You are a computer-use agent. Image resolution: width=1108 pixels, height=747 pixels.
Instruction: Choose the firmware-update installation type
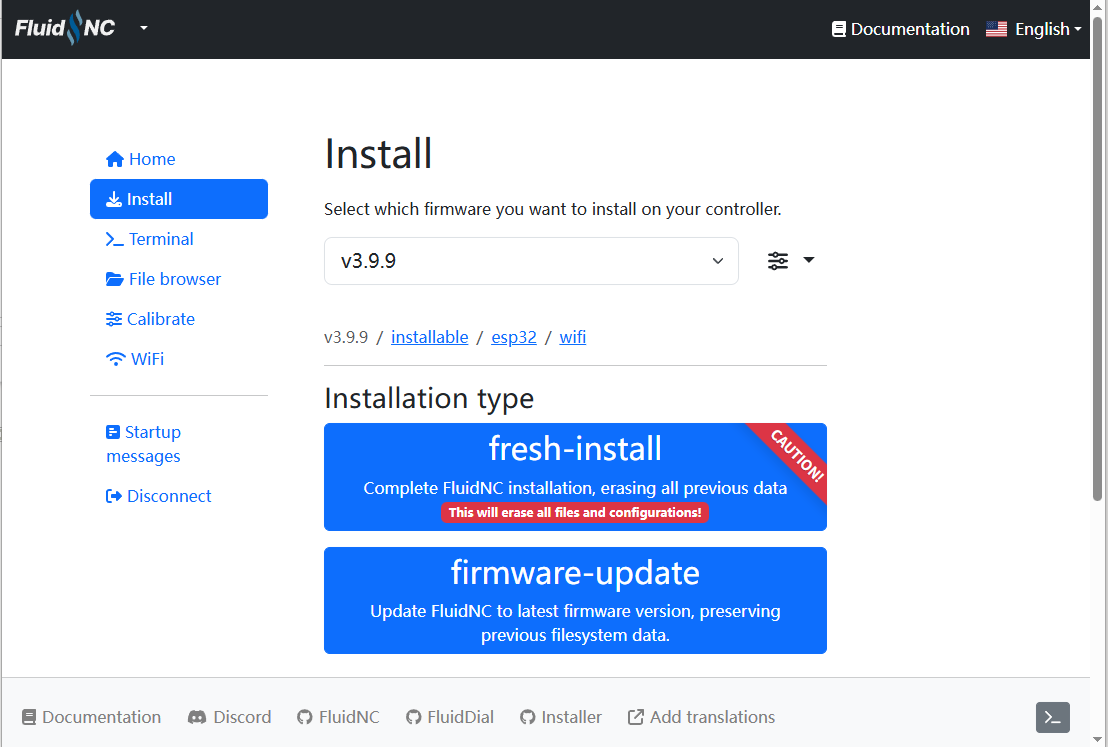click(575, 601)
